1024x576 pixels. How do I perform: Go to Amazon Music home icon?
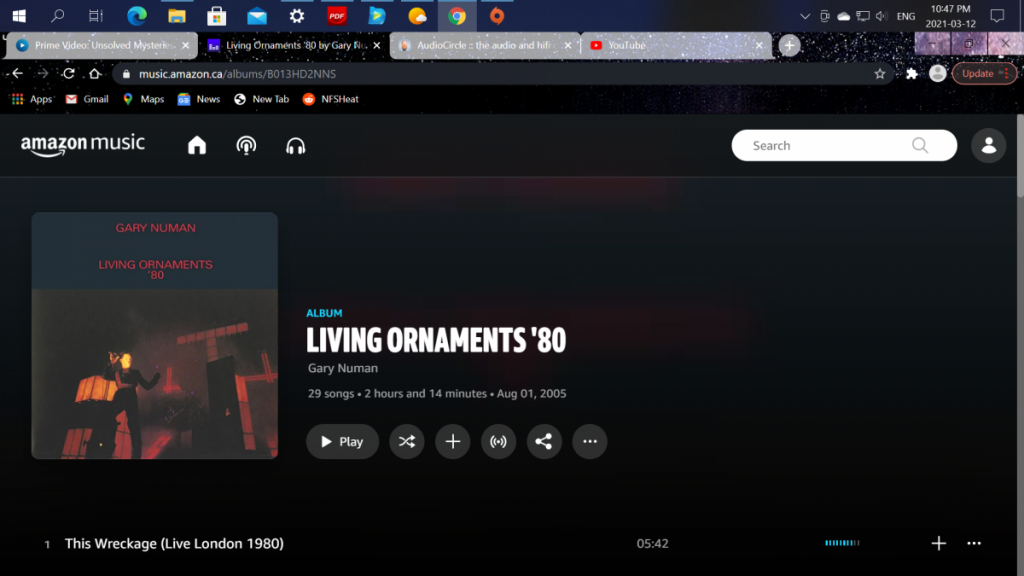click(x=197, y=145)
